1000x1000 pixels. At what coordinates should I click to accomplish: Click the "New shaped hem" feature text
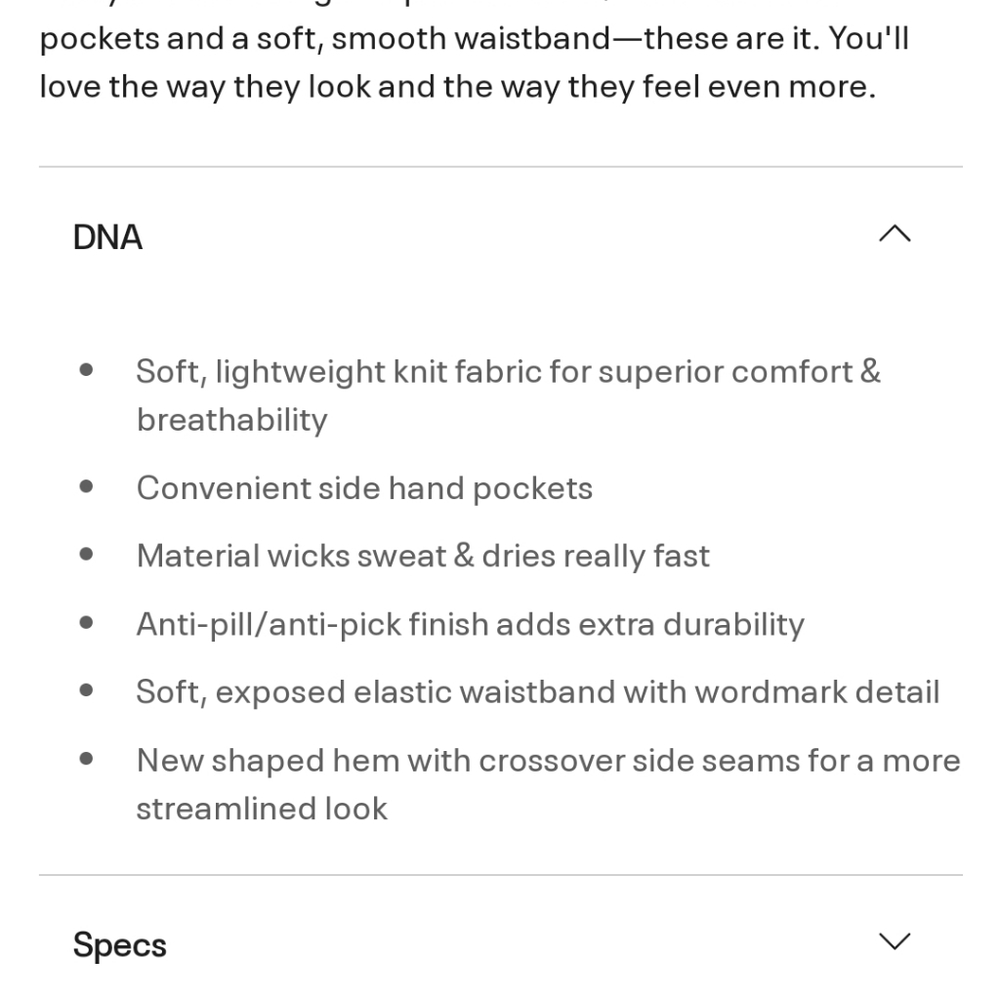[x=548, y=784]
